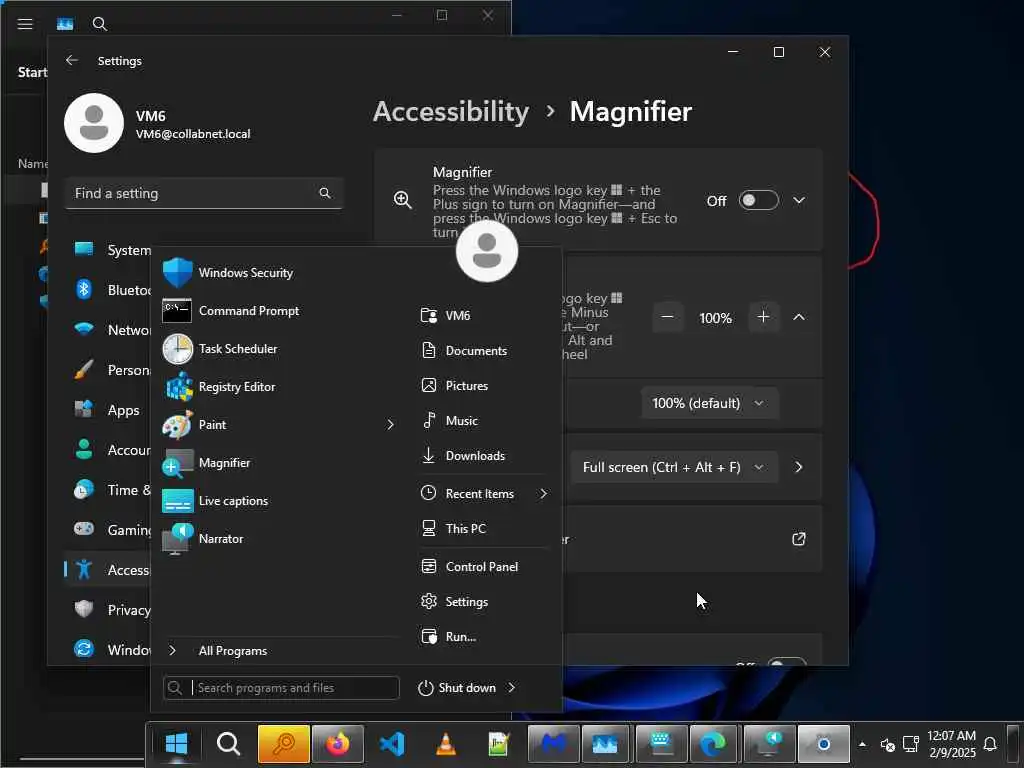Screen dimensions: 1024x768
Task: Collapse the zoom level section chevron
Action: pos(799,317)
